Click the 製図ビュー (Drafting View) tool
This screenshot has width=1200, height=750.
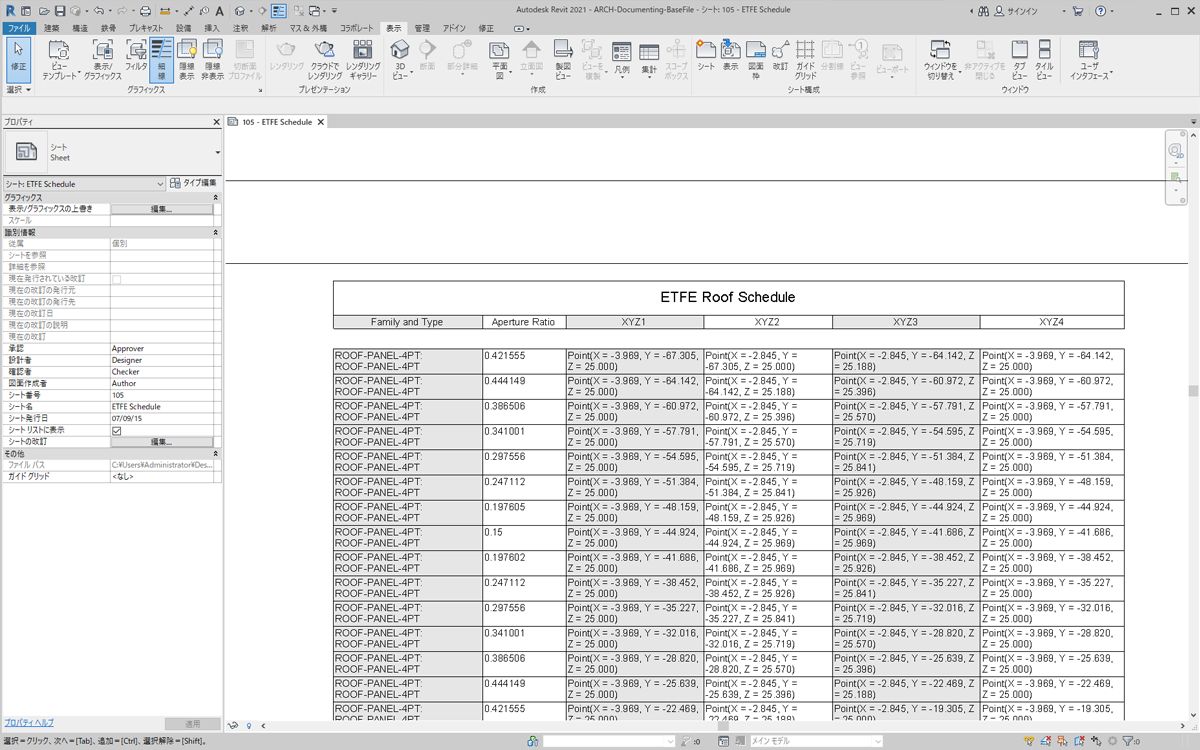pos(563,60)
